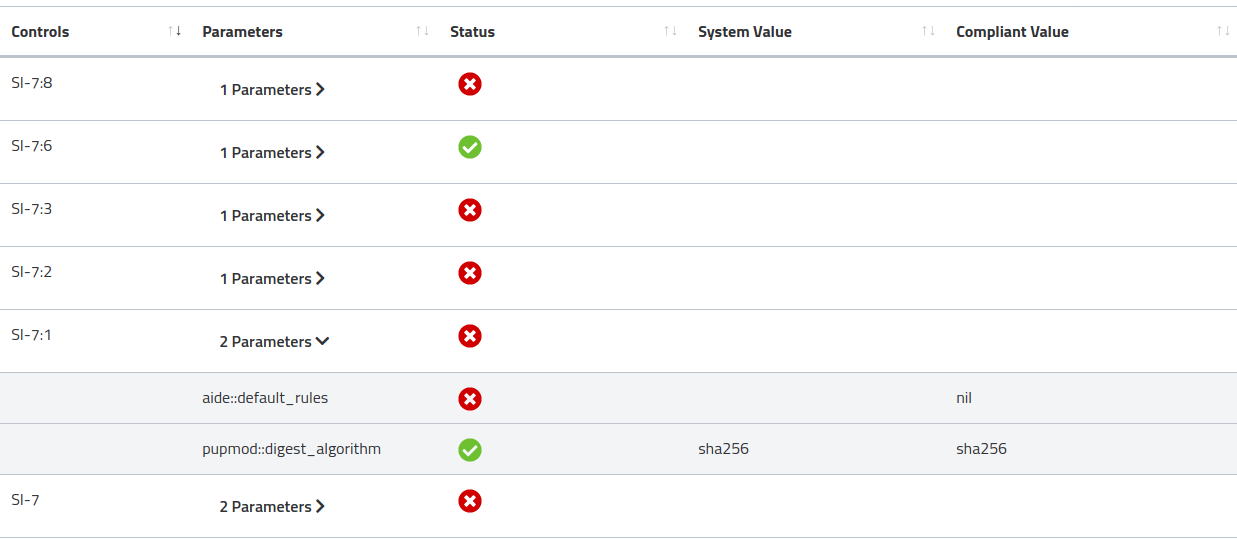Click the red failed status for SI-7:2
This screenshot has height=539, width=1237.
[x=470, y=273]
